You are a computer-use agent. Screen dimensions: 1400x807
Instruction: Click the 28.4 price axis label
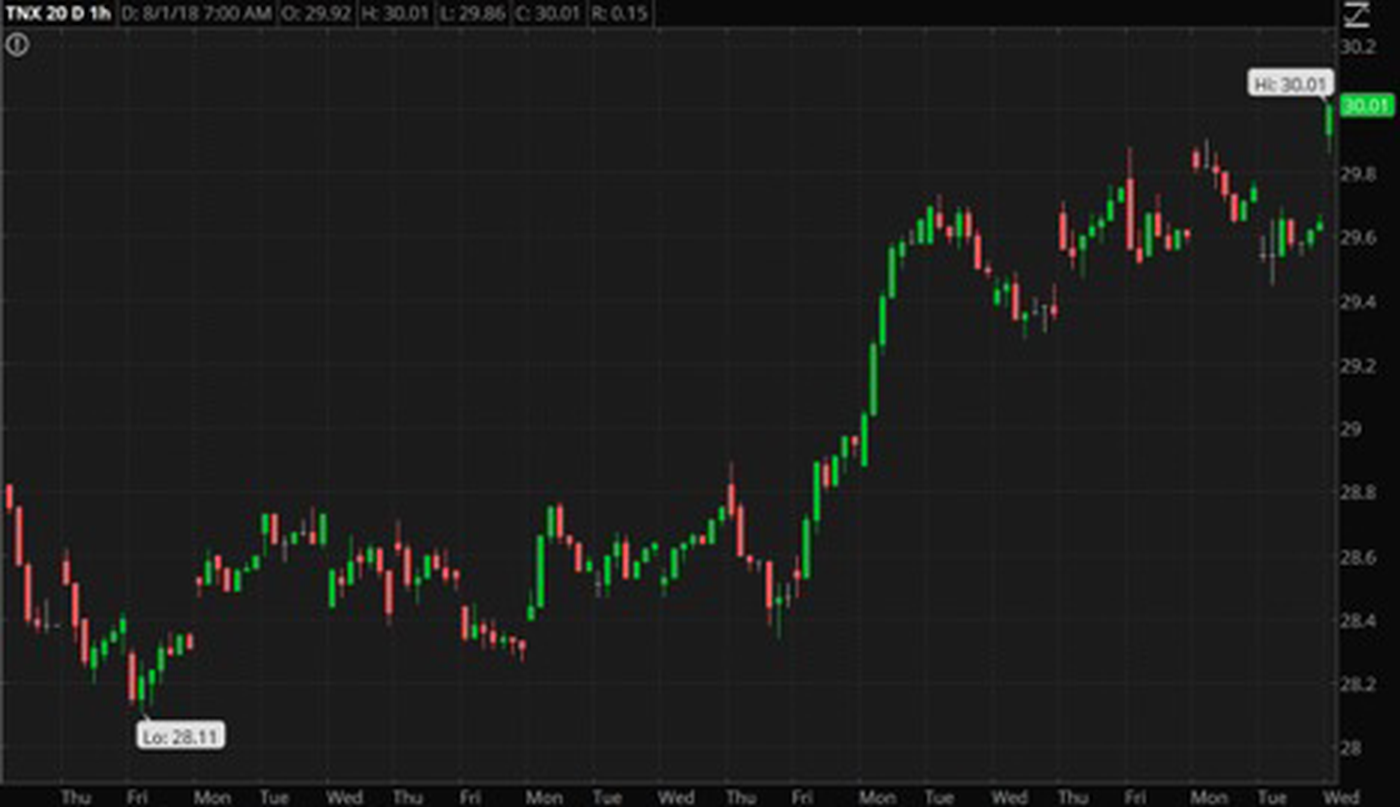(1357, 621)
